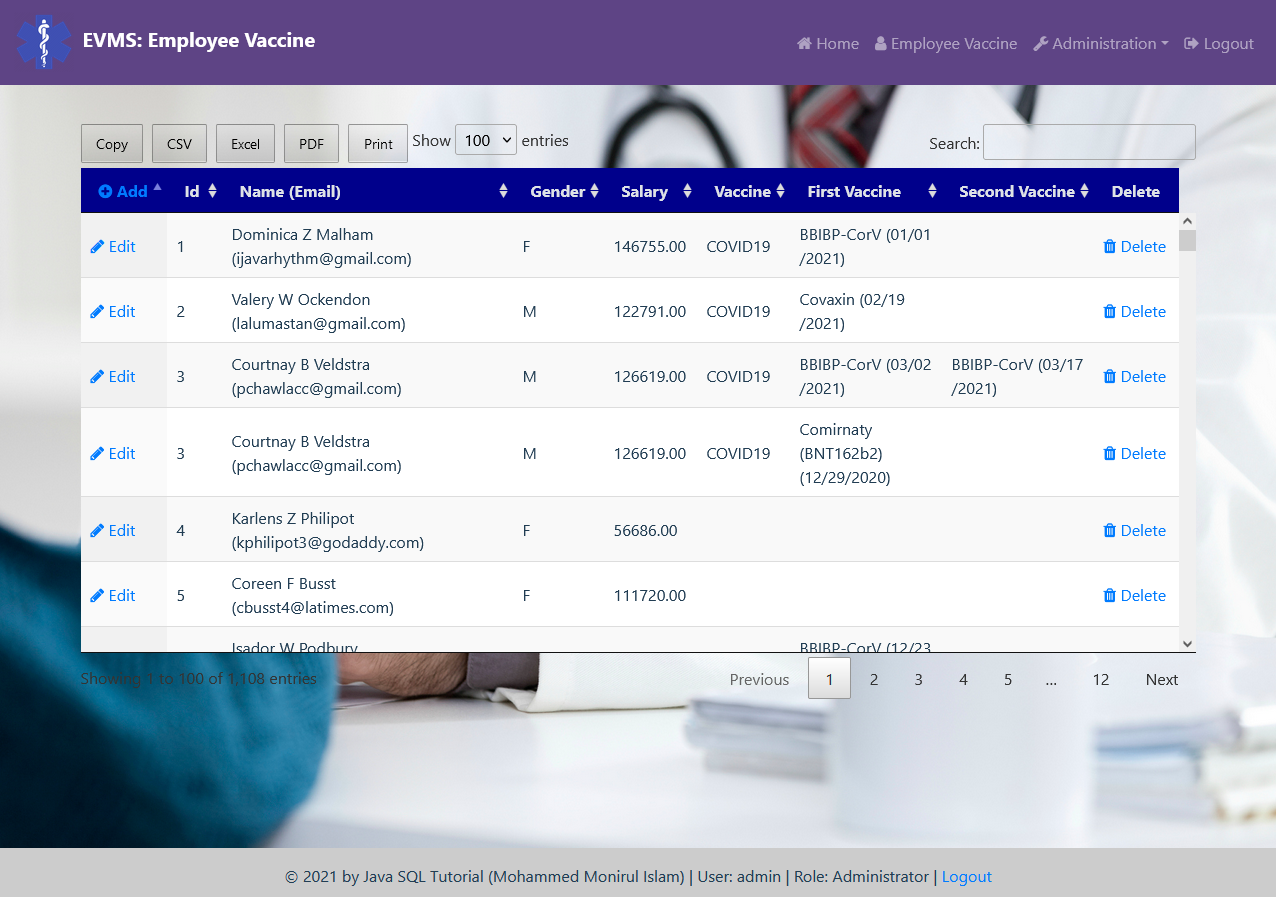Select the Employee Vaccine person icon
The image size is (1276, 897).
click(x=880, y=43)
